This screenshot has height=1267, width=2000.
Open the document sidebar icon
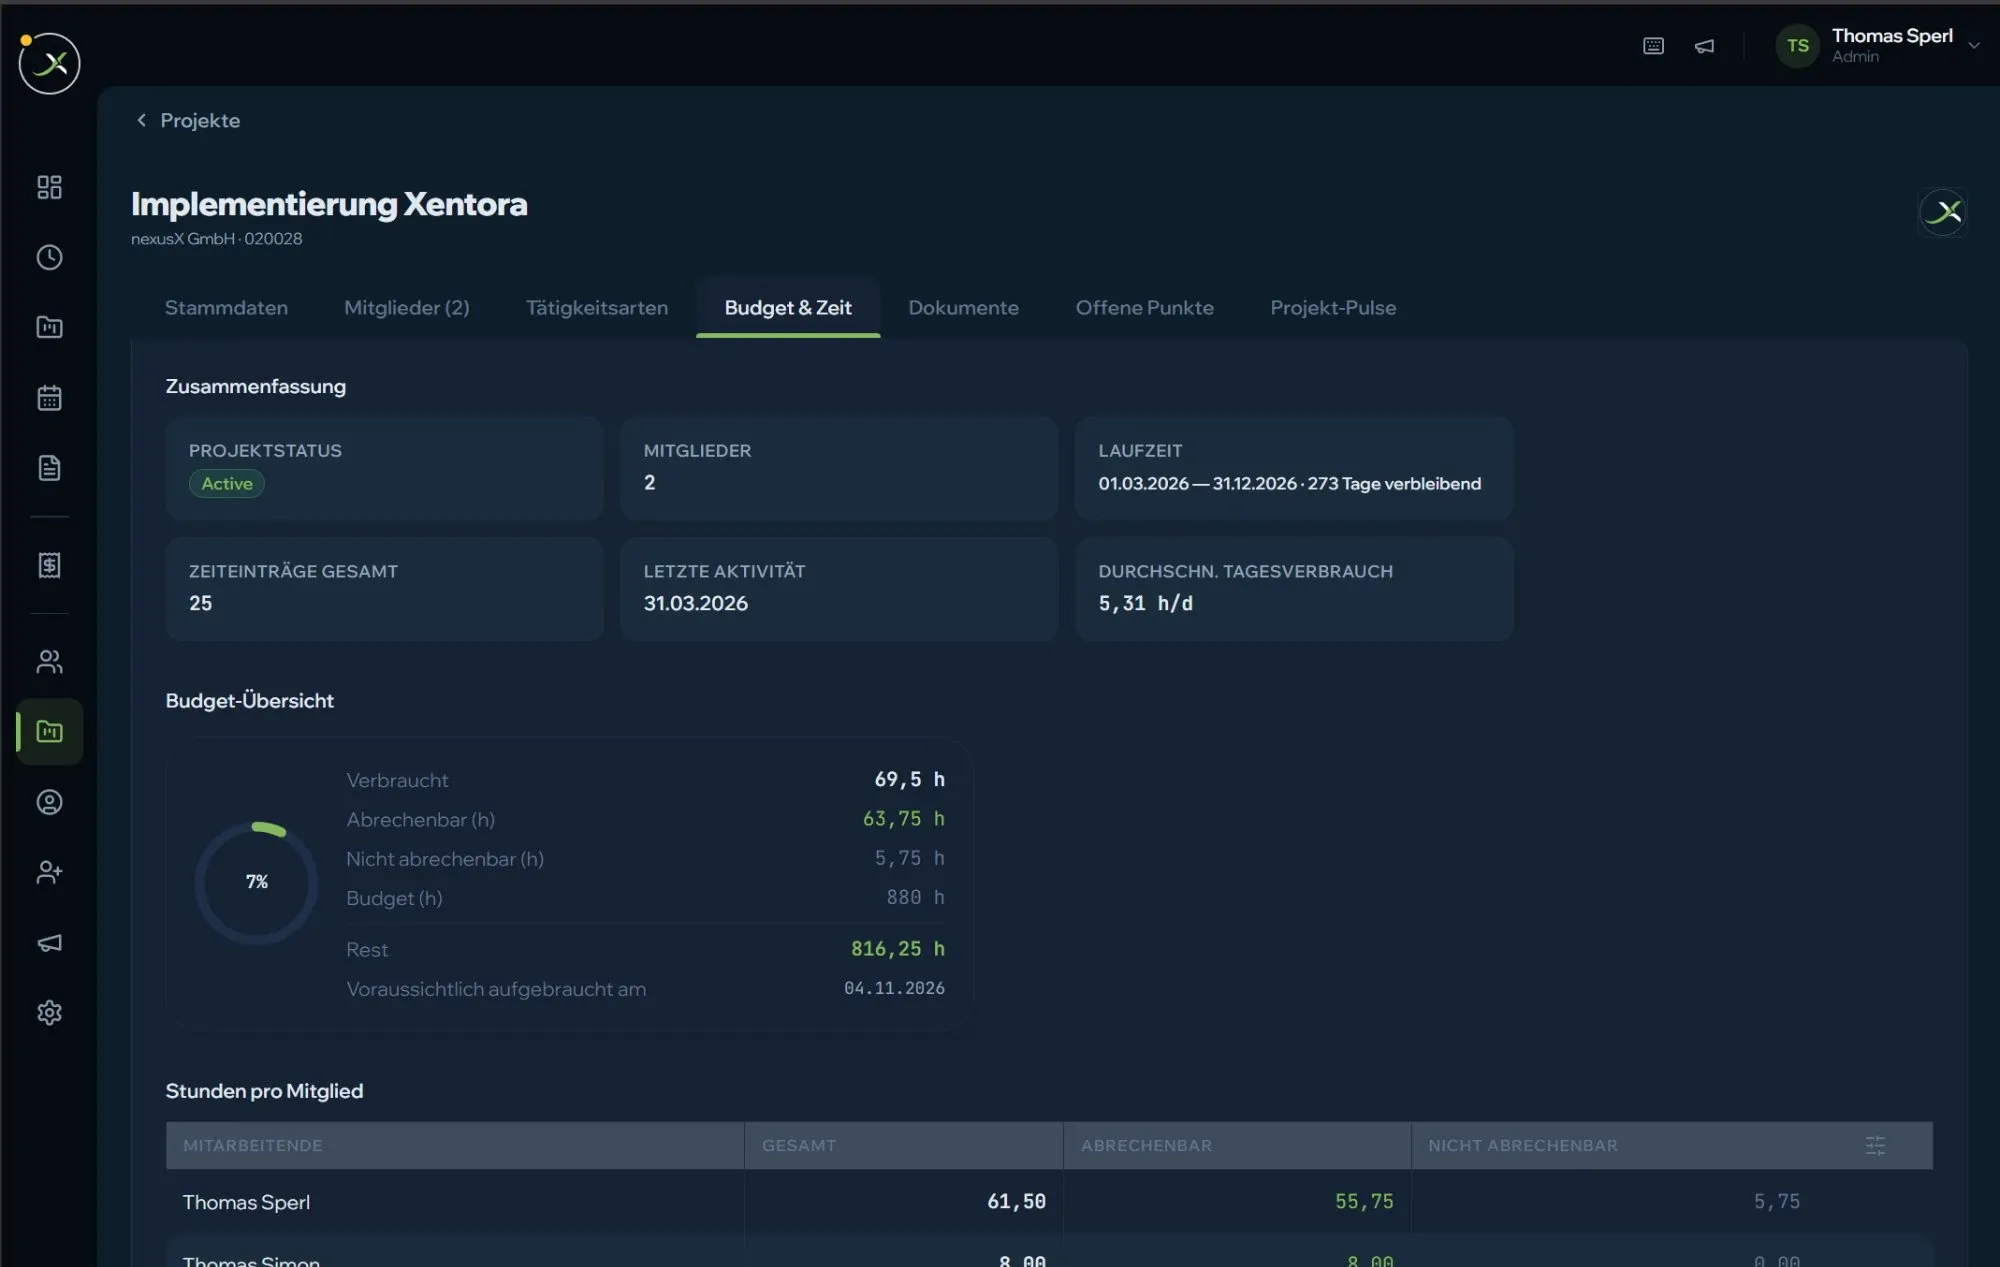click(x=49, y=468)
